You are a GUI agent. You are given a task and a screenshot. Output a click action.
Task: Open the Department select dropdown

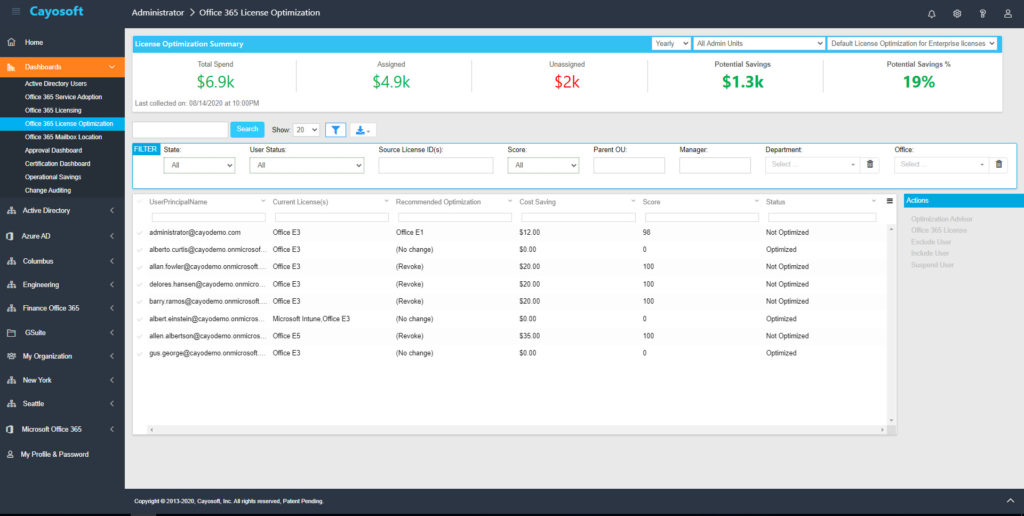coord(812,165)
